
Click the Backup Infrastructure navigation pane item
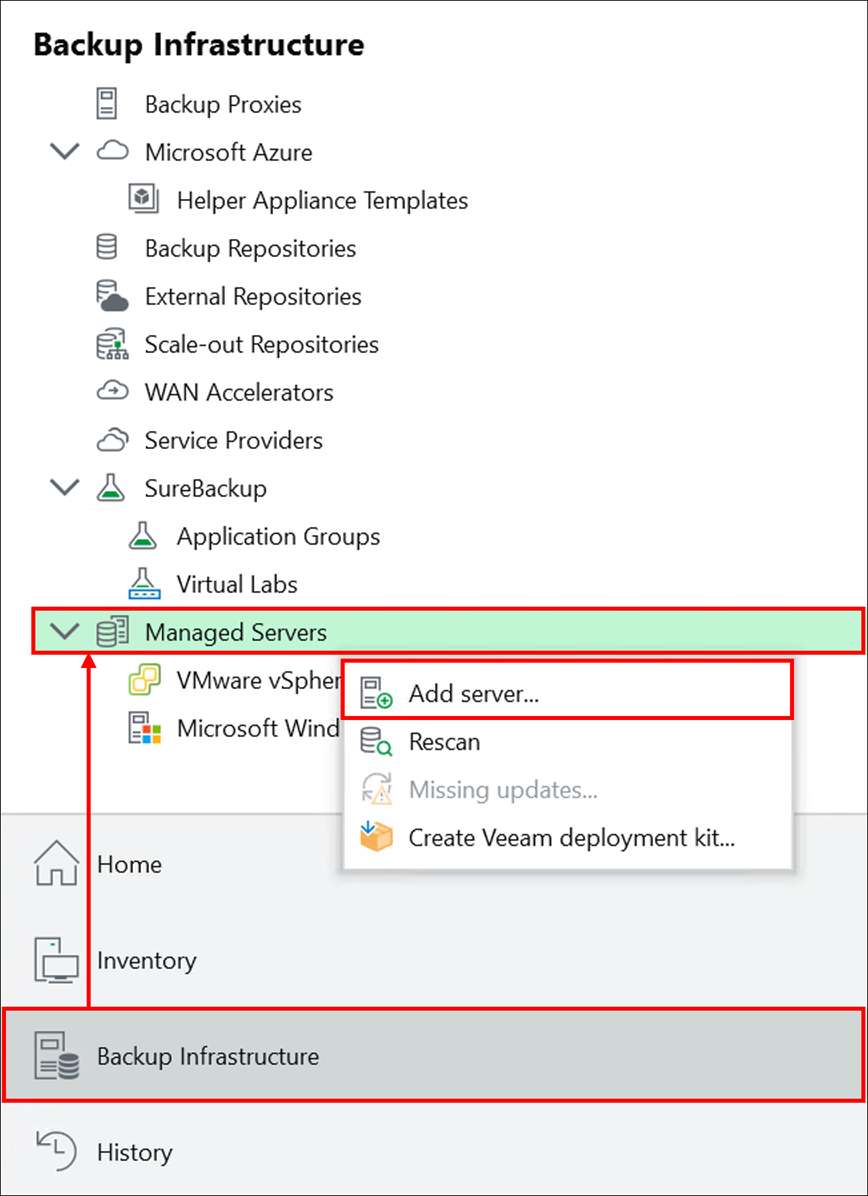pos(207,1056)
